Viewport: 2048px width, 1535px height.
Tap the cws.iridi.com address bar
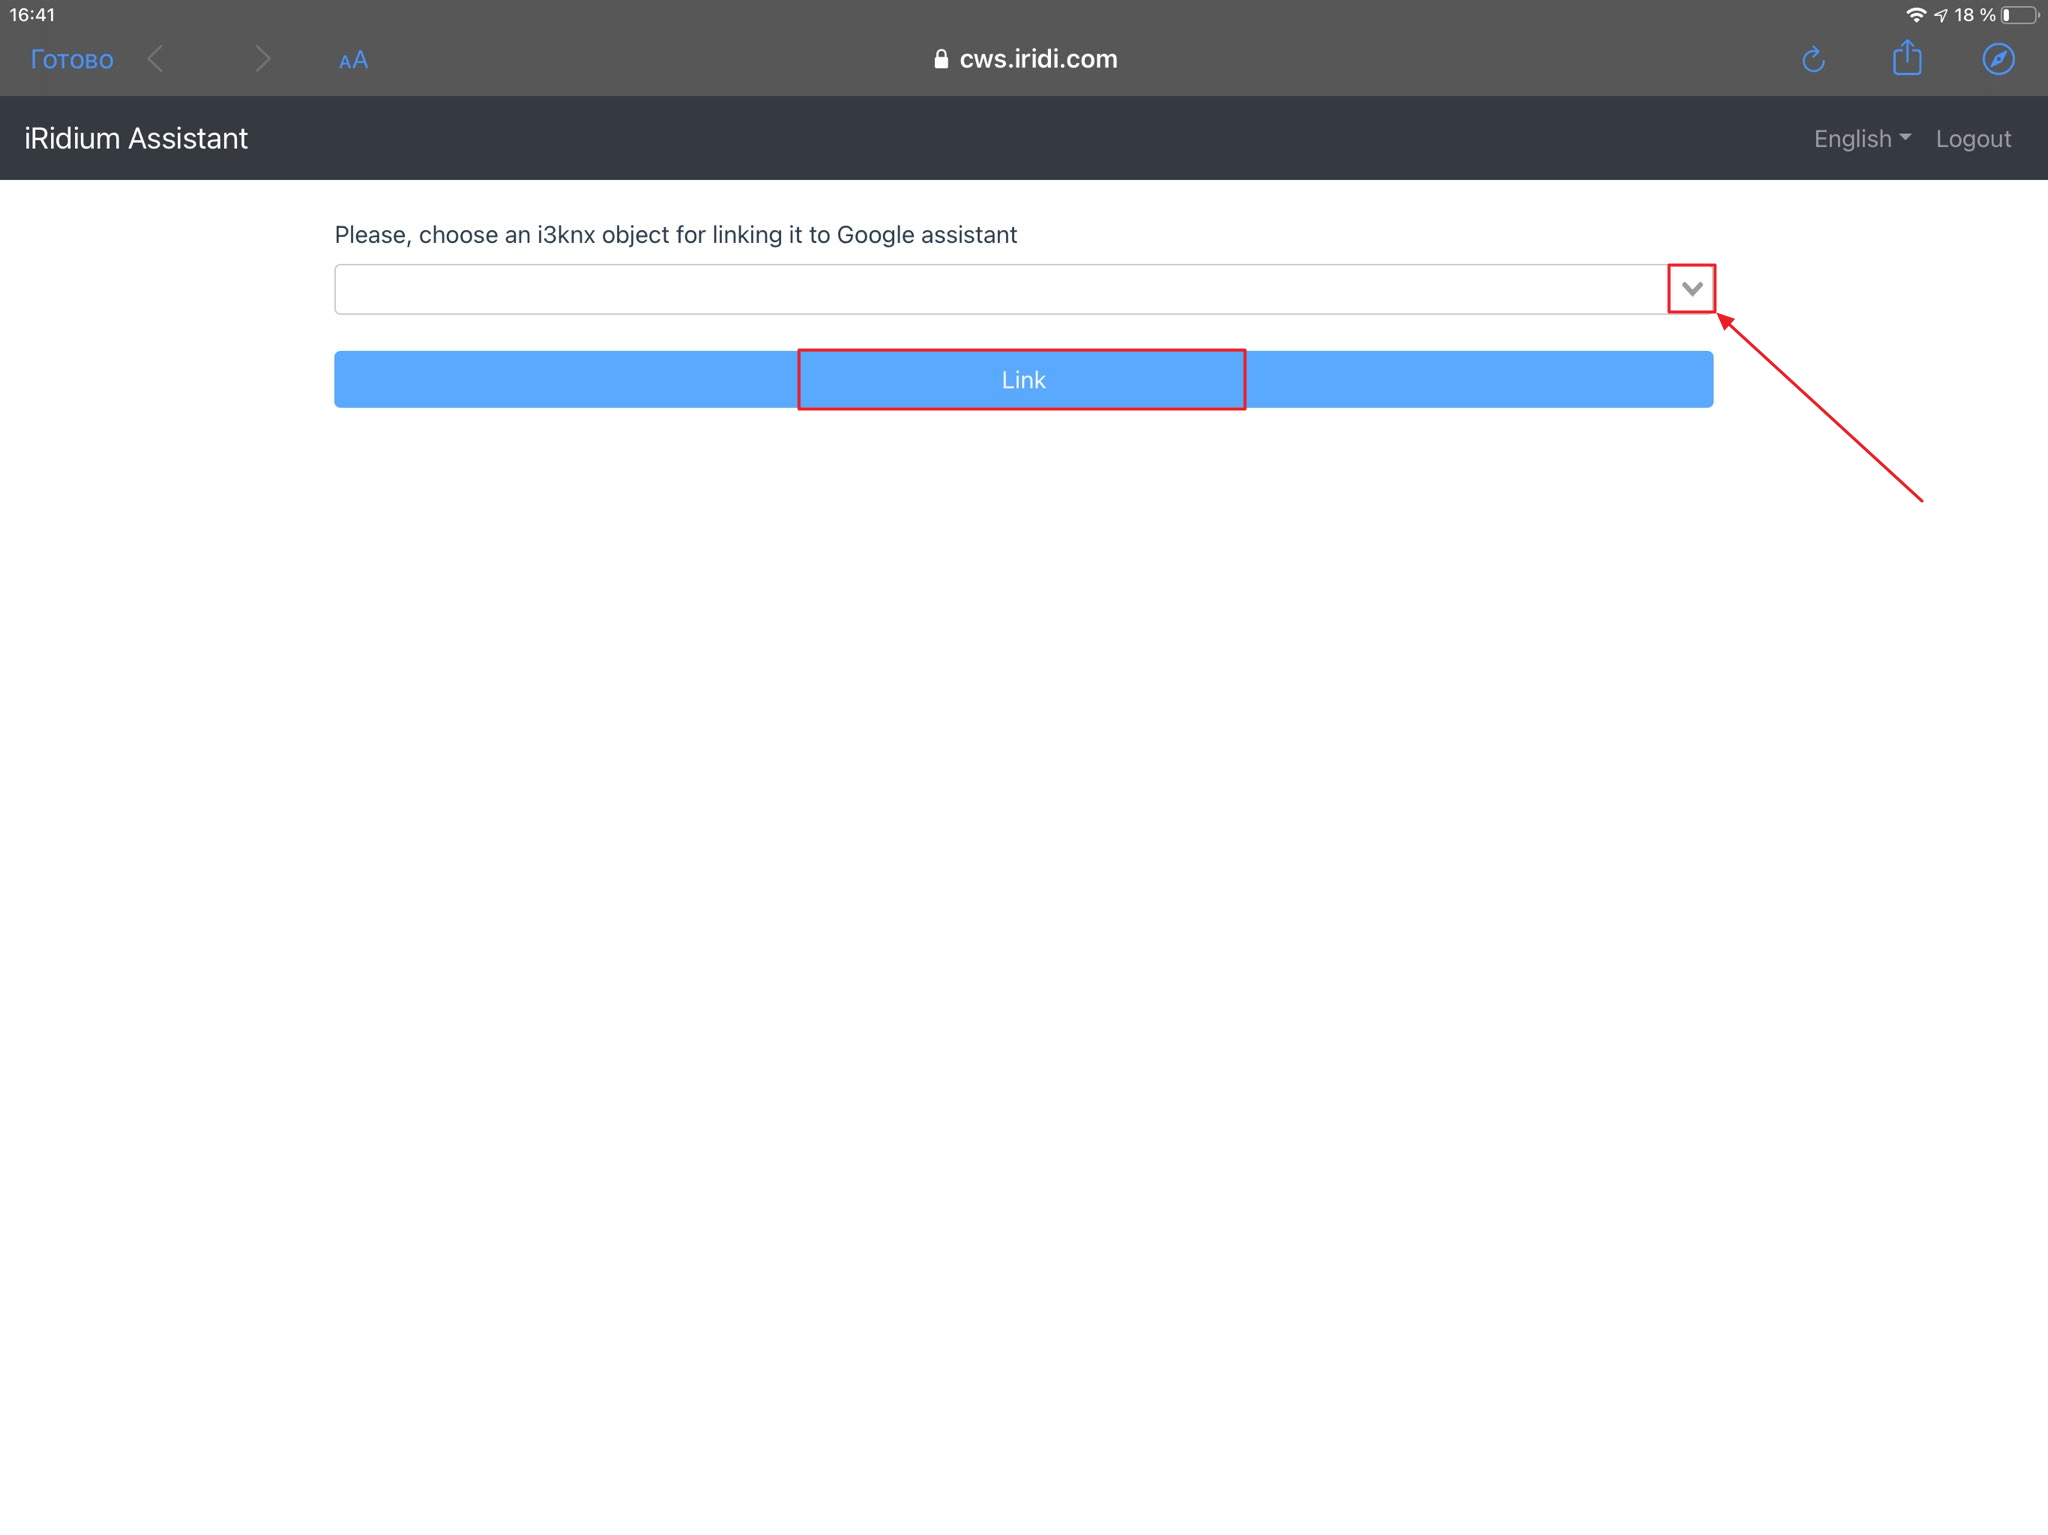(1024, 58)
